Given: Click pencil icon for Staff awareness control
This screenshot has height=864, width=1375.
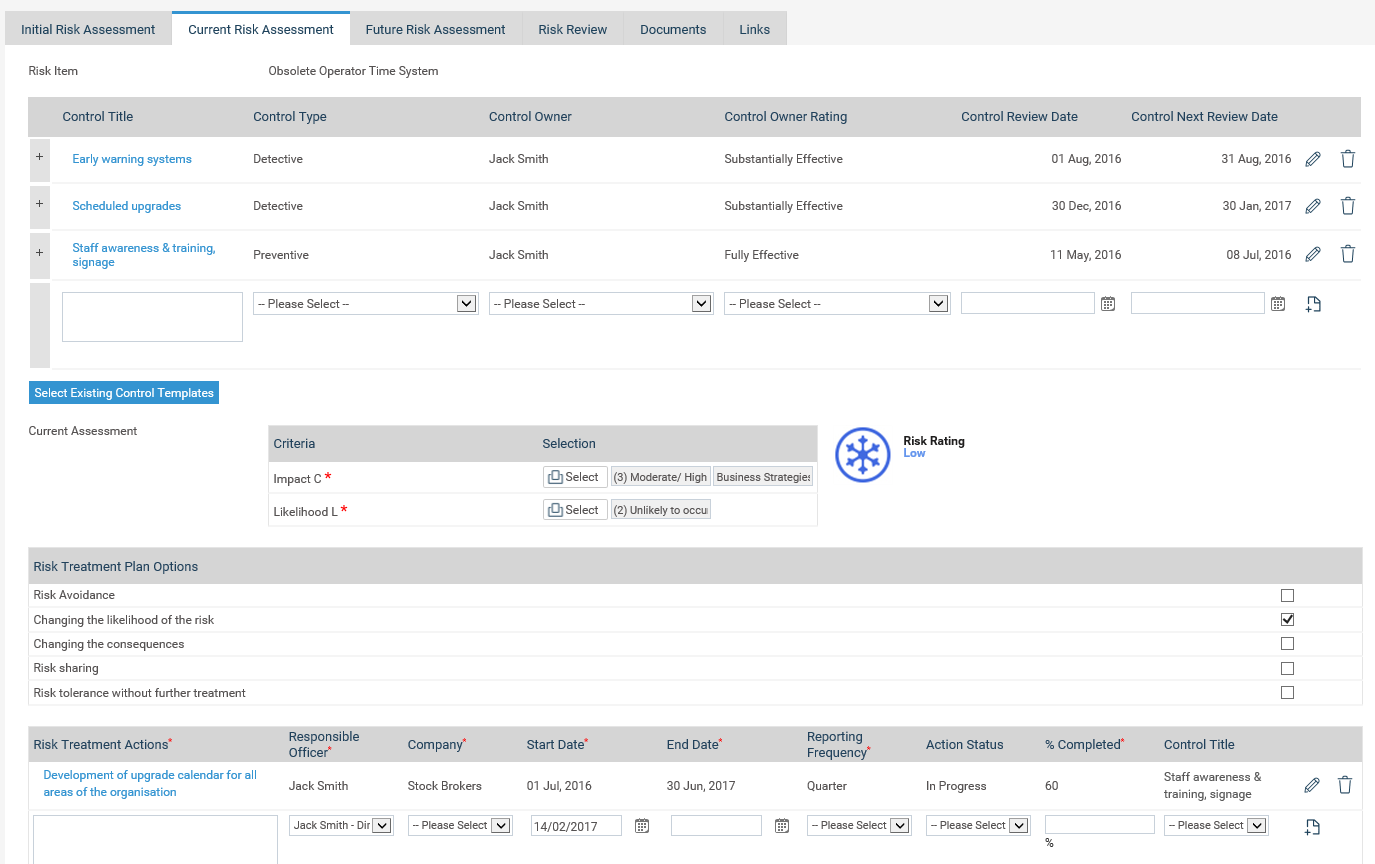Looking at the screenshot, I should (1313, 254).
